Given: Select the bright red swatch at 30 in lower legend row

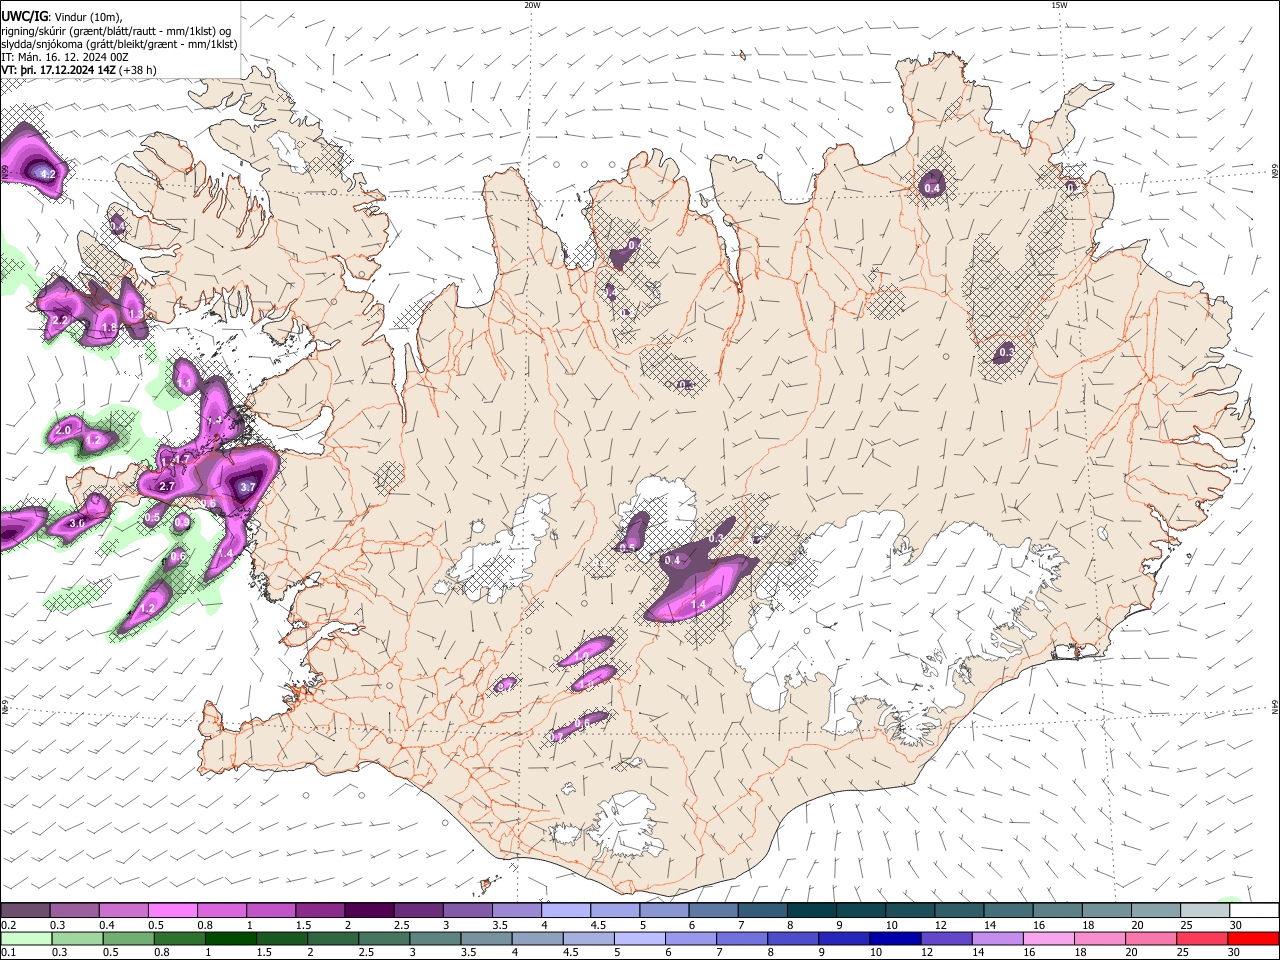Looking at the screenshot, I should click(x=1253, y=938).
